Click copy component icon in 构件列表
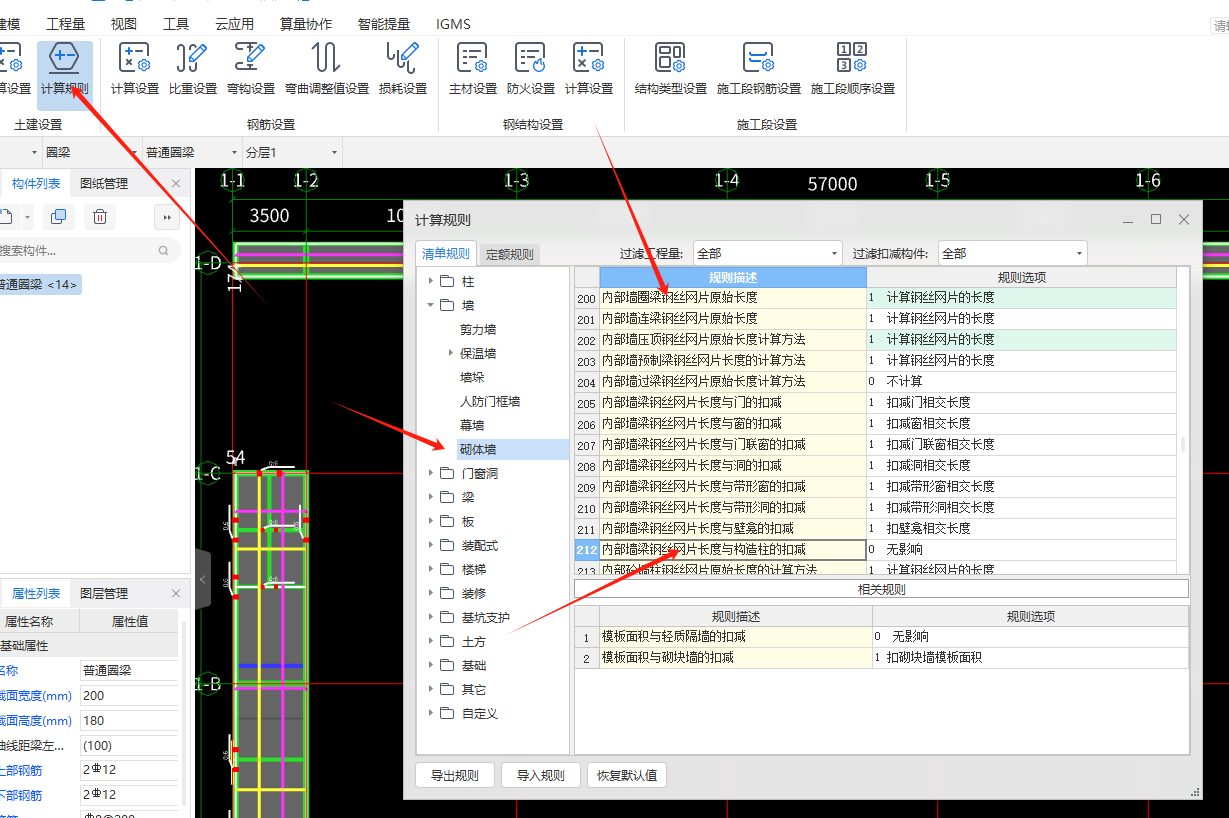The width and height of the screenshot is (1229, 818). click(59, 216)
